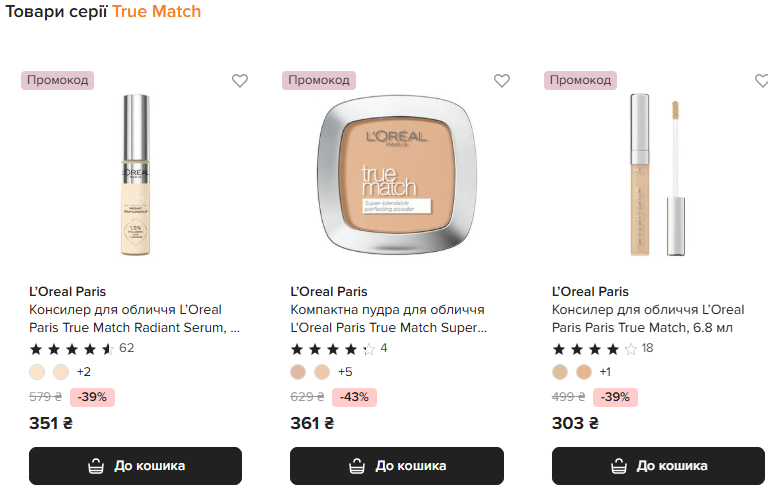This screenshot has height=492, width=768.
Task: Select second shade swatch of compact powder
Action: click(x=322, y=372)
